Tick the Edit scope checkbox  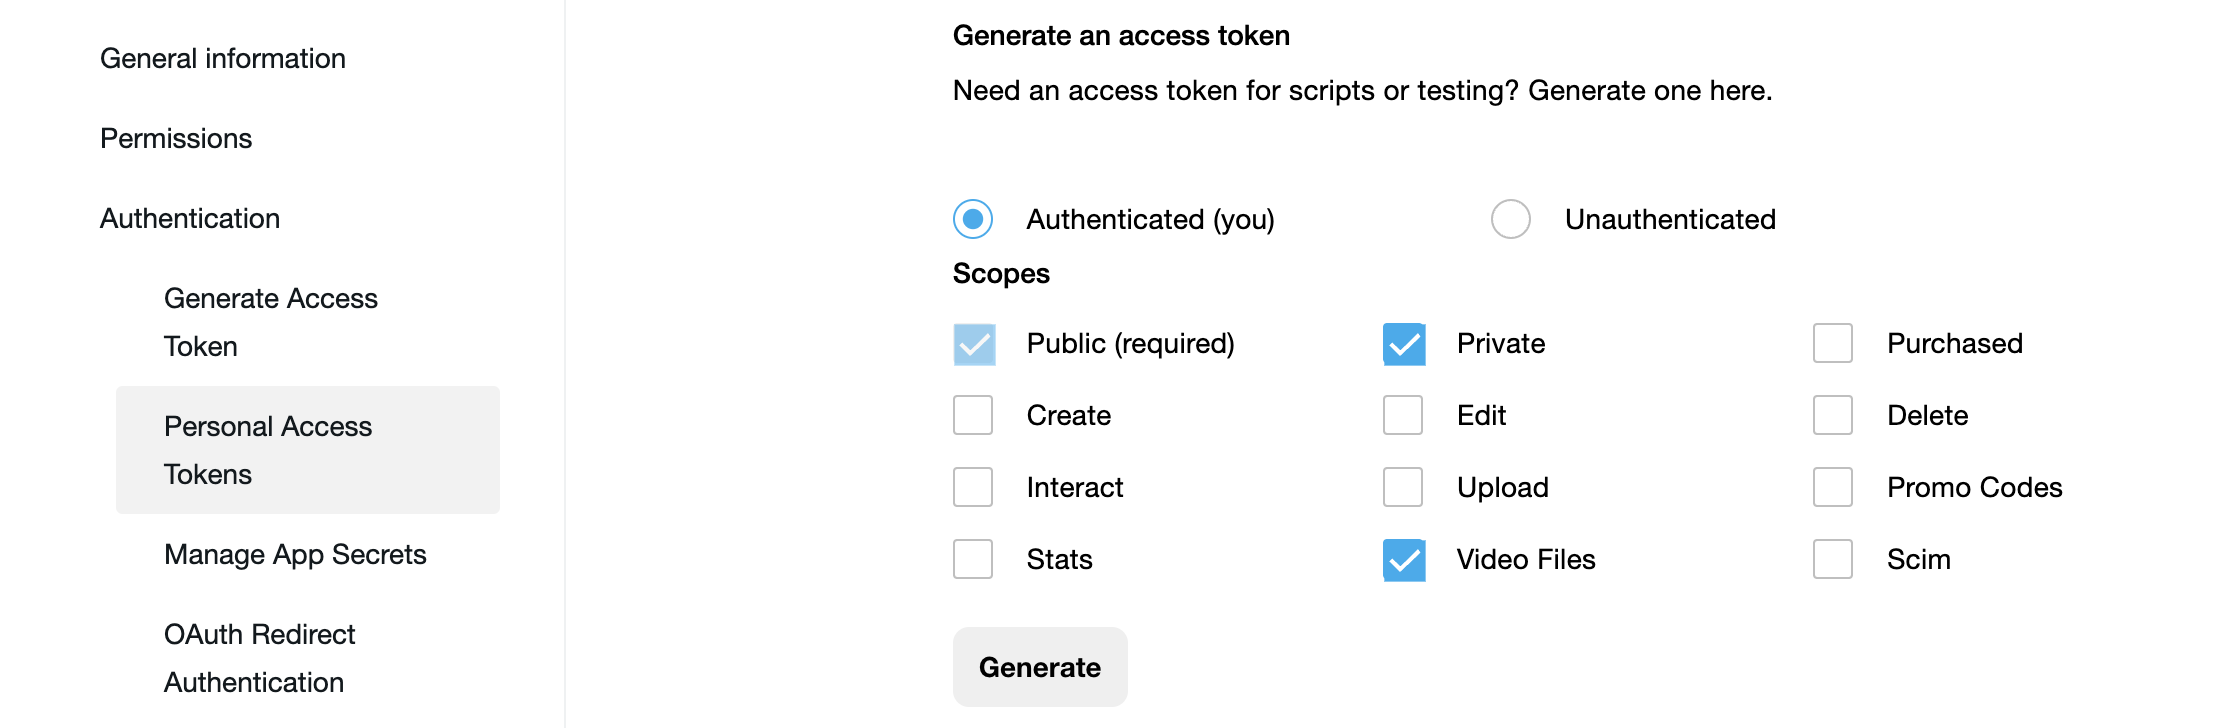(1403, 415)
